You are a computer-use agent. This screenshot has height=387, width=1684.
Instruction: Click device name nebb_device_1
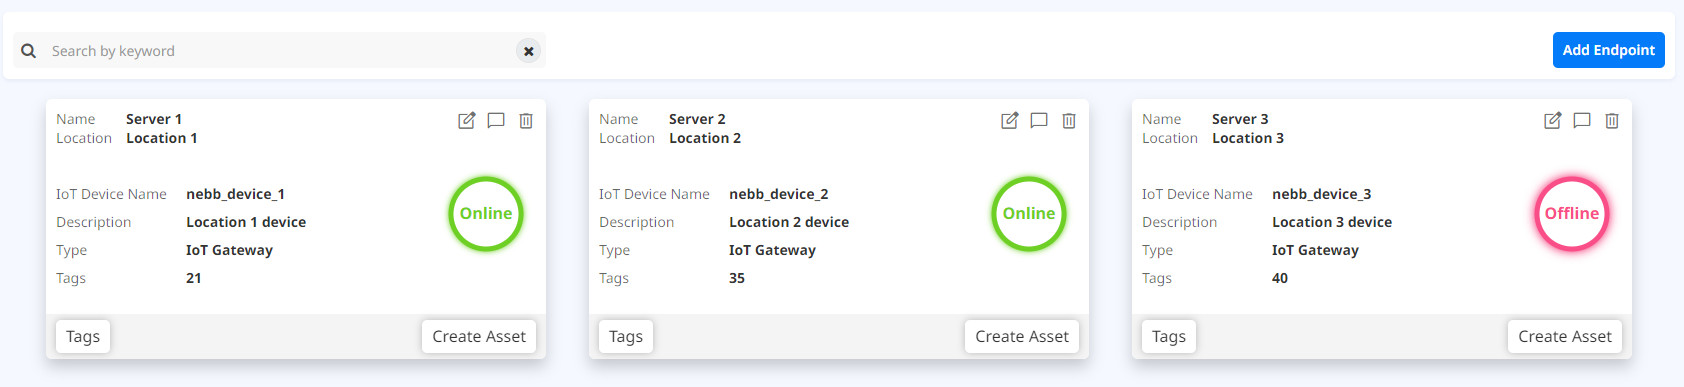[235, 194]
